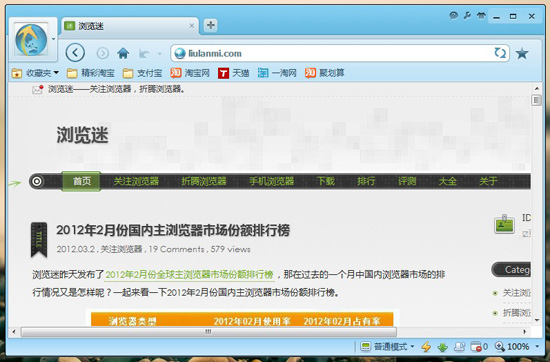
Task: Click the scroll down arrow of page
Action: 537,320
